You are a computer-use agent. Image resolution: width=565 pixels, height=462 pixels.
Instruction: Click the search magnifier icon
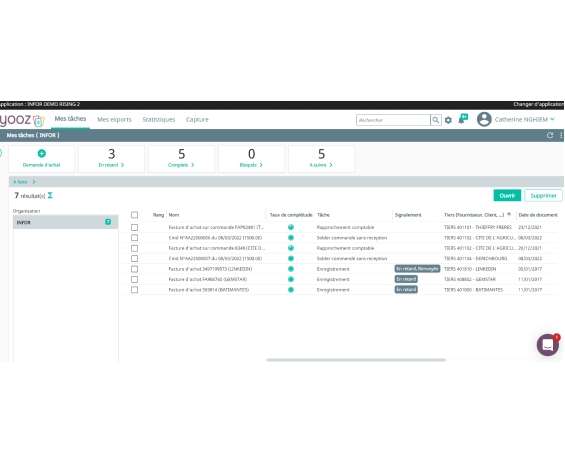click(x=436, y=120)
